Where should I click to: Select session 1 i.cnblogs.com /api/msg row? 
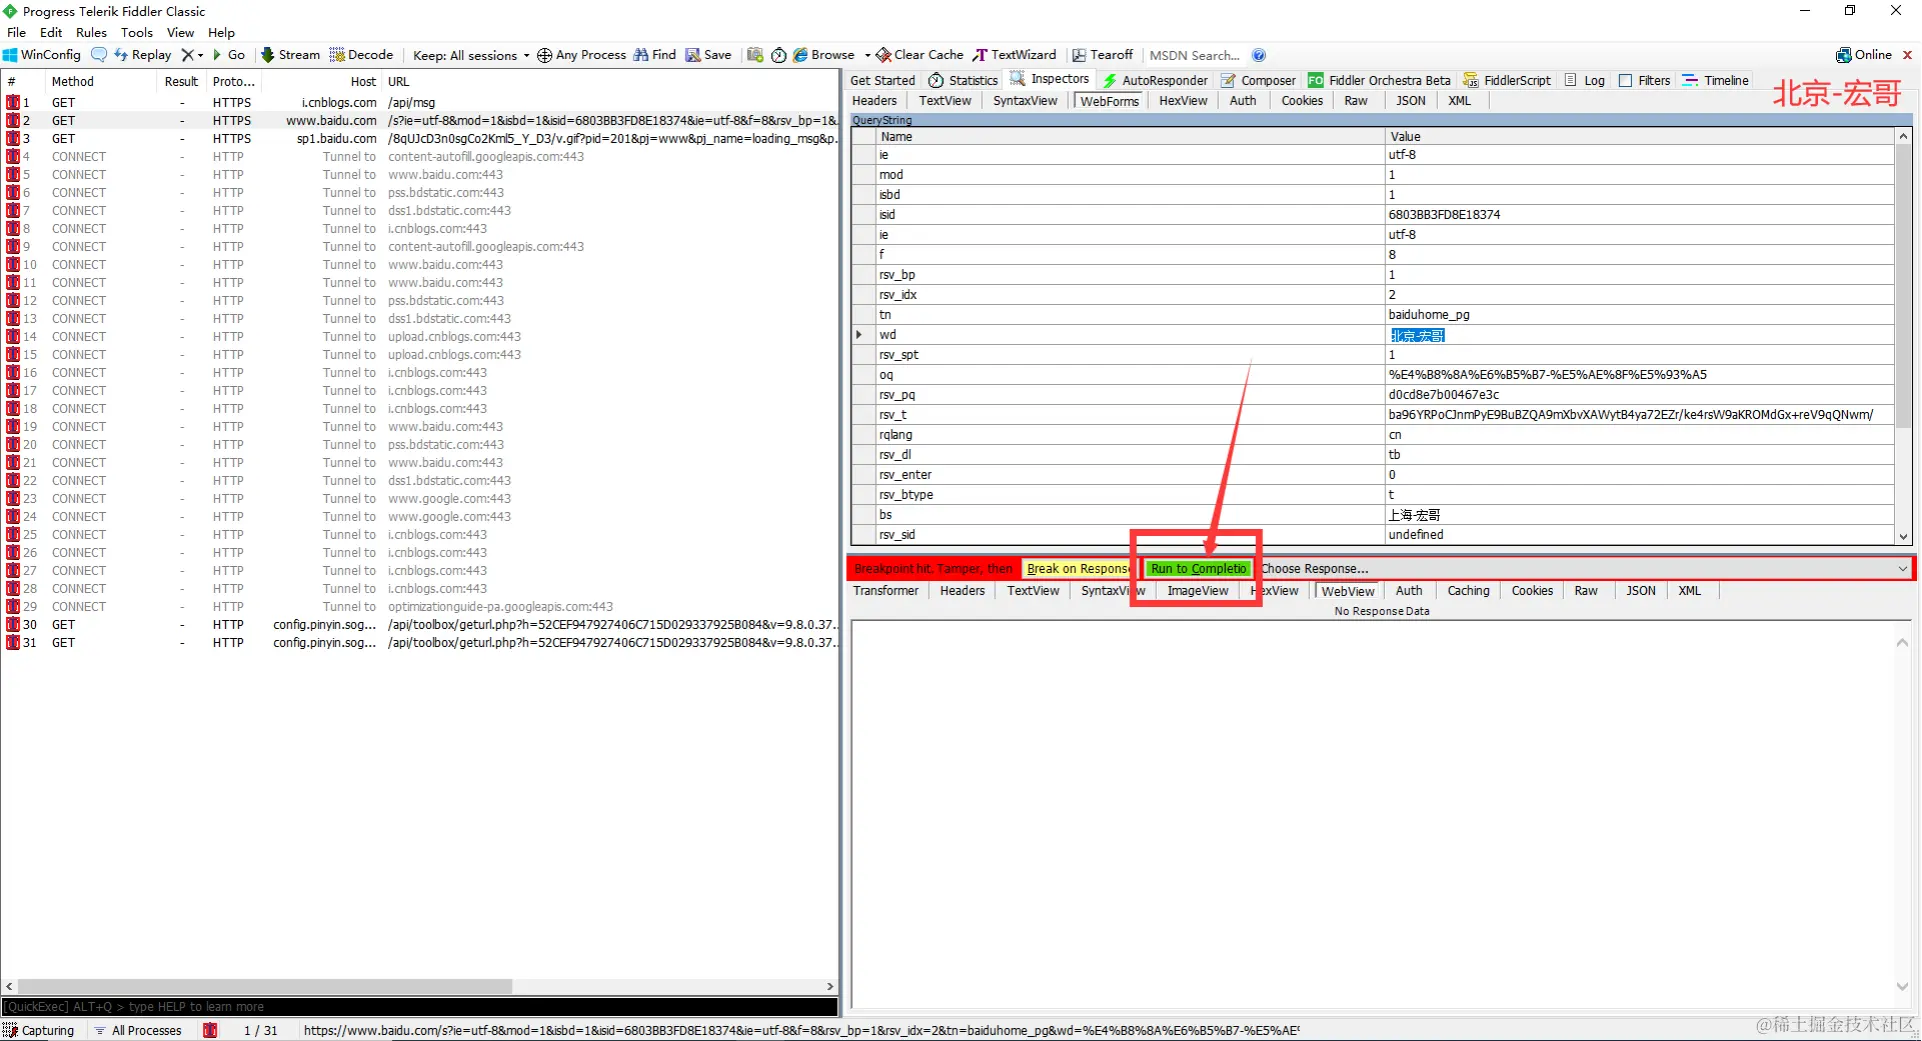(420, 102)
